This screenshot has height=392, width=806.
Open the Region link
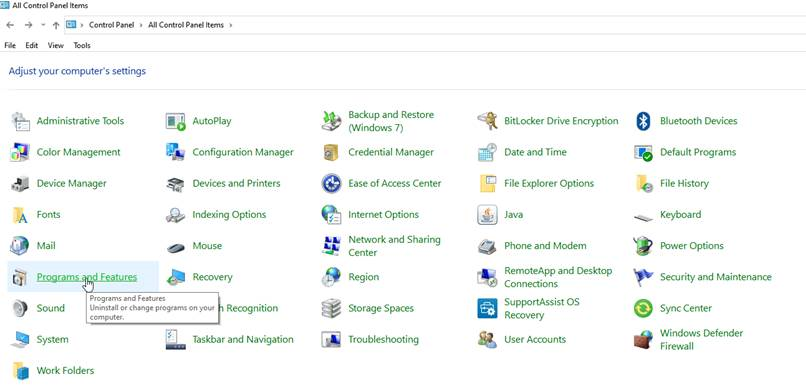(x=363, y=277)
